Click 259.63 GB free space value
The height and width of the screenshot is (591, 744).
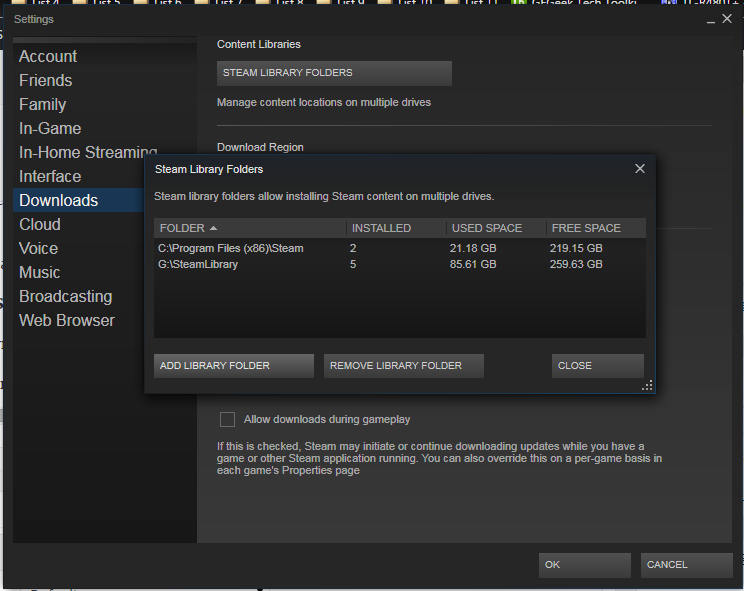tap(576, 264)
